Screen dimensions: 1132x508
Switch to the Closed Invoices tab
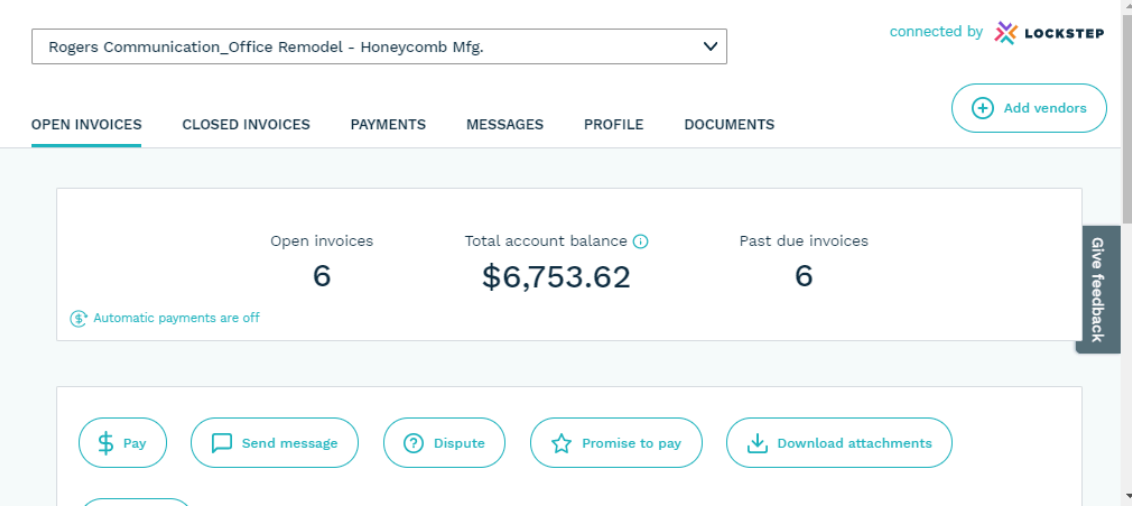pyautogui.click(x=246, y=125)
